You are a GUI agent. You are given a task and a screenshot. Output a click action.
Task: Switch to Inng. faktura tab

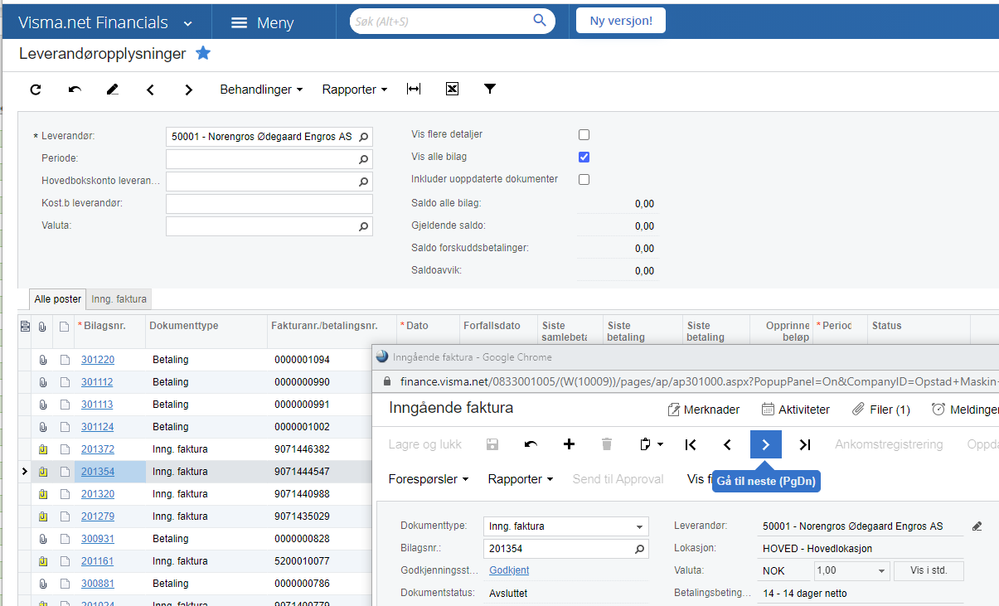119,299
